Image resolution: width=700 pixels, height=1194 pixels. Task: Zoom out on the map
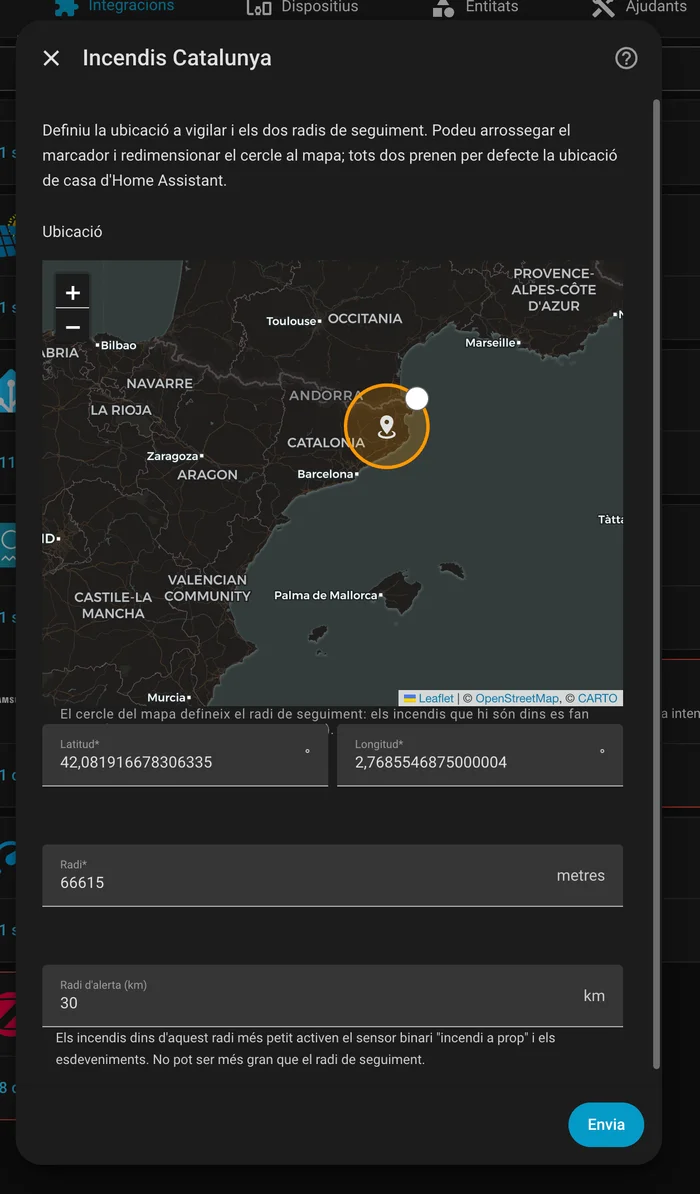[73, 327]
